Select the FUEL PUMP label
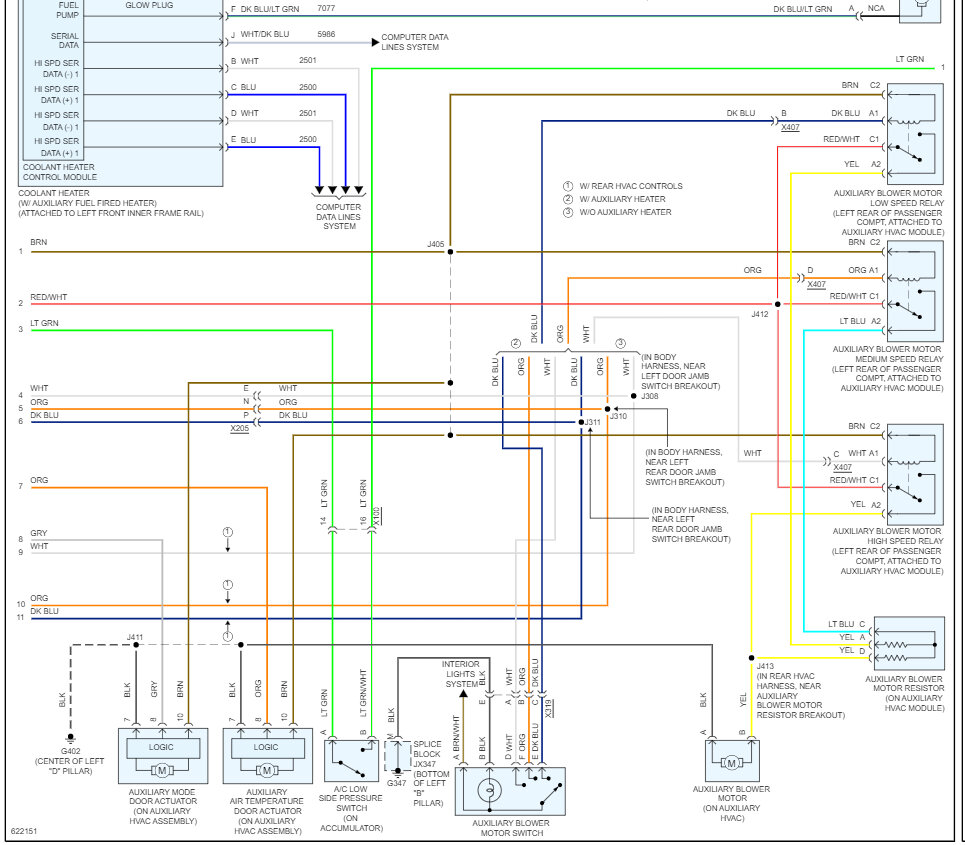Screen dimensions: 965x845 point(68,10)
